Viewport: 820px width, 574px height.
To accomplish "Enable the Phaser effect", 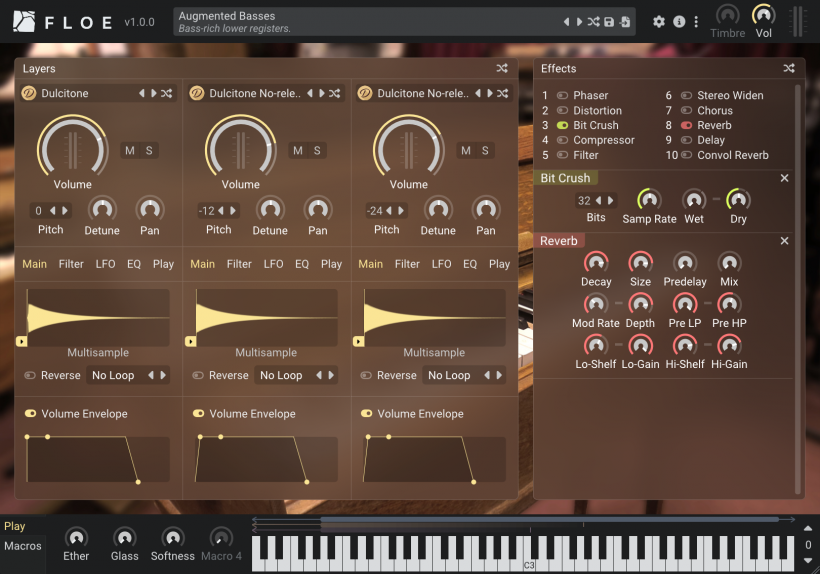I will tap(562, 96).
